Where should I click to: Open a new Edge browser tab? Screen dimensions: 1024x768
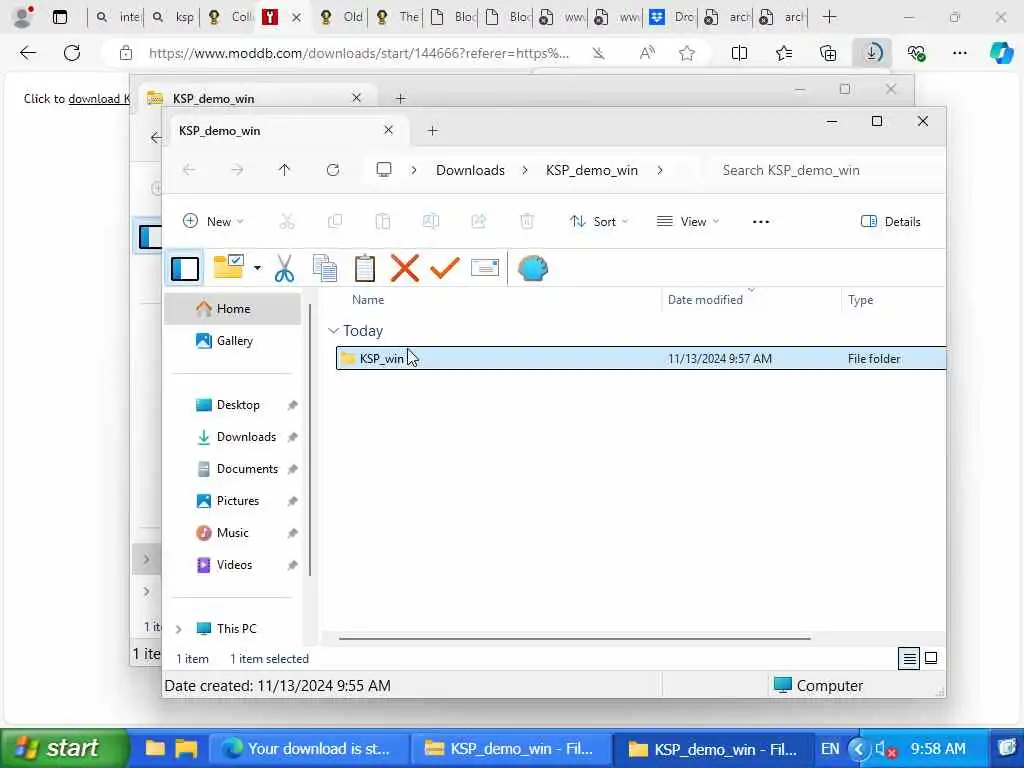(829, 17)
